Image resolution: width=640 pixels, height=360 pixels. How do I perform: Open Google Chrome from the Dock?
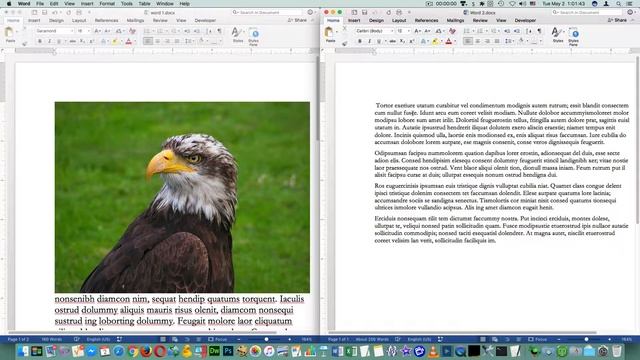(133, 351)
